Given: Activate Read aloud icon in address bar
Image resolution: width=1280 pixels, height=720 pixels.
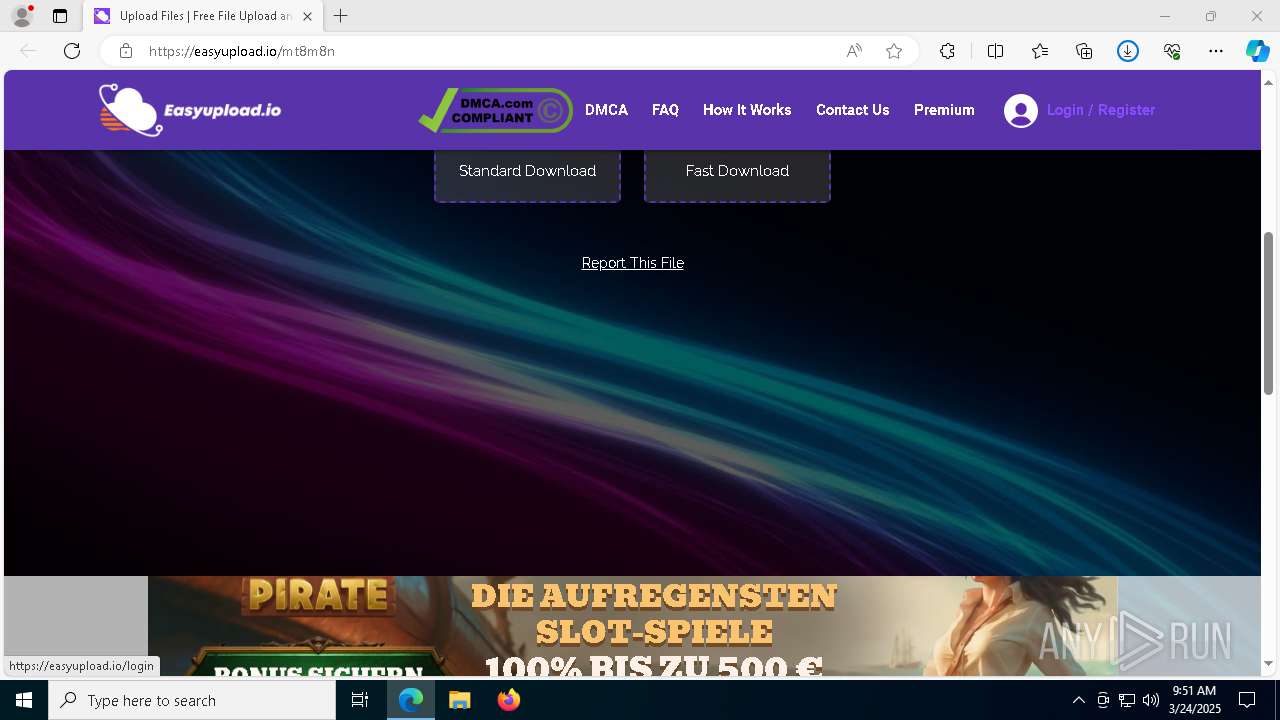Looking at the screenshot, I should click(x=854, y=51).
